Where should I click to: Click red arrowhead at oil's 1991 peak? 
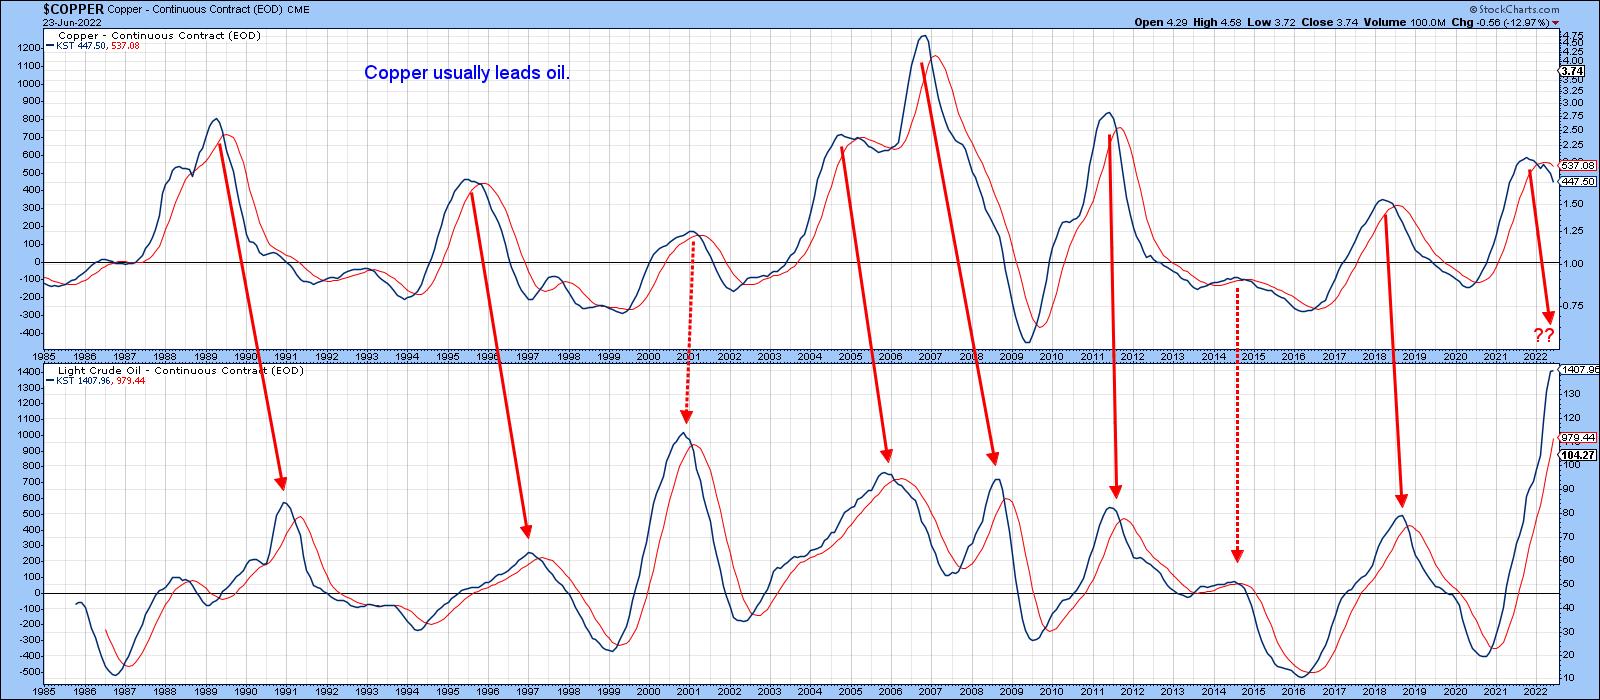[x=282, y=482]
